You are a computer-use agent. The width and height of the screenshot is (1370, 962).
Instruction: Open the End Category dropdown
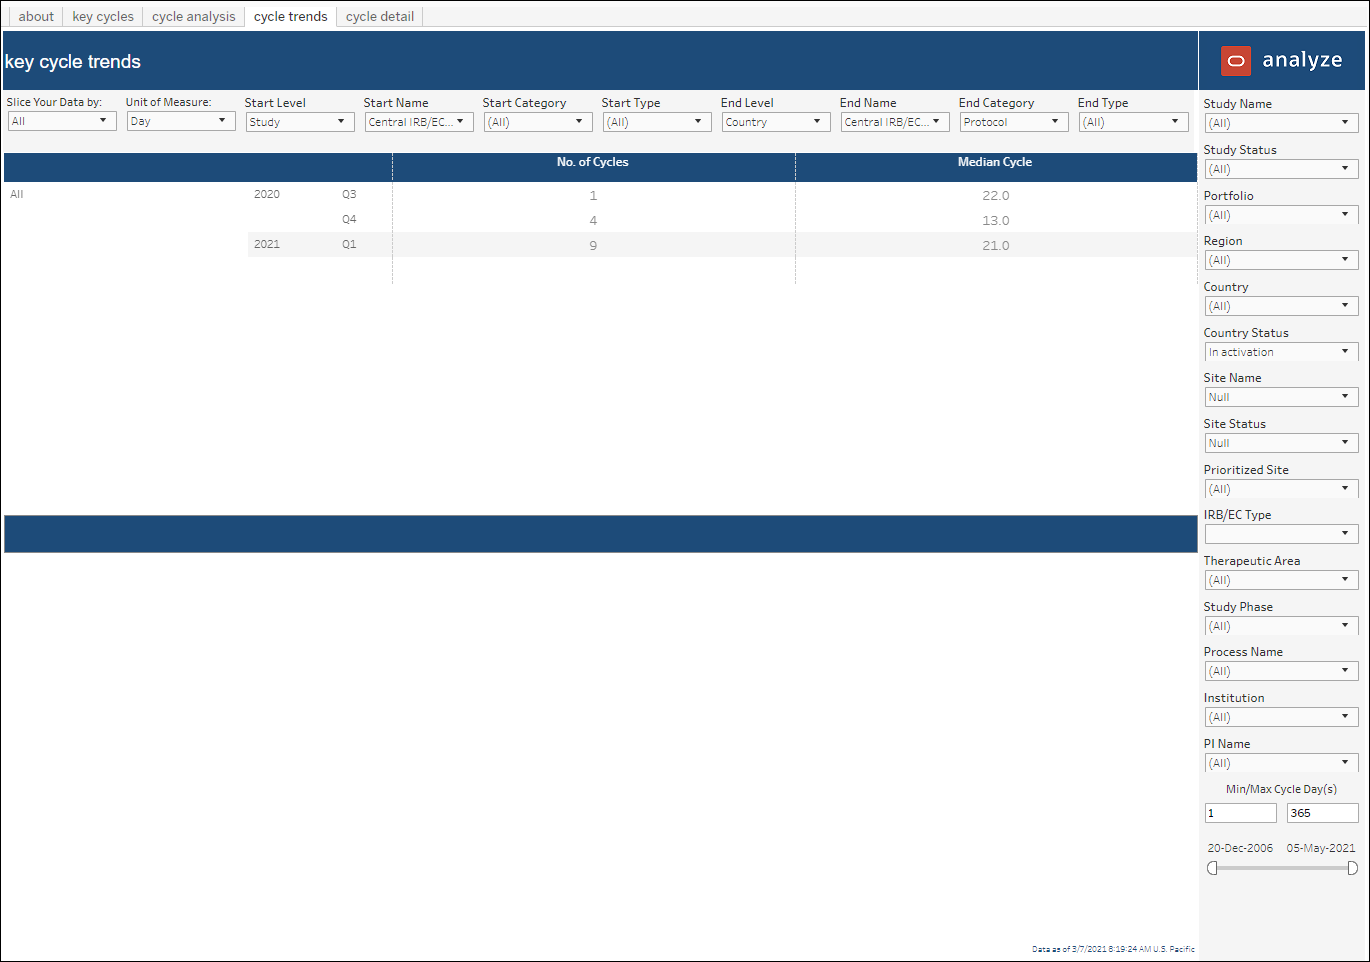click(x=1014, y=122)
